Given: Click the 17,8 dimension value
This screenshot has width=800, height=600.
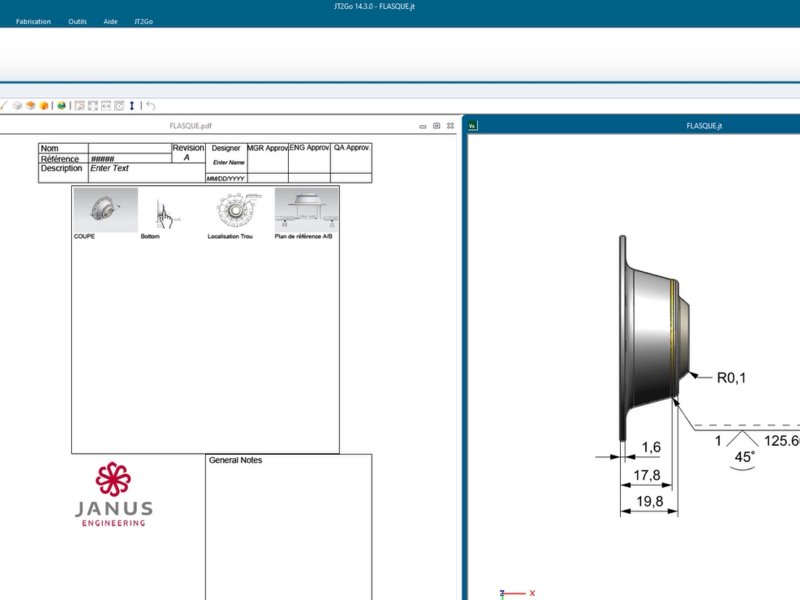Looking at the screenshot, I should click(647, 476).
